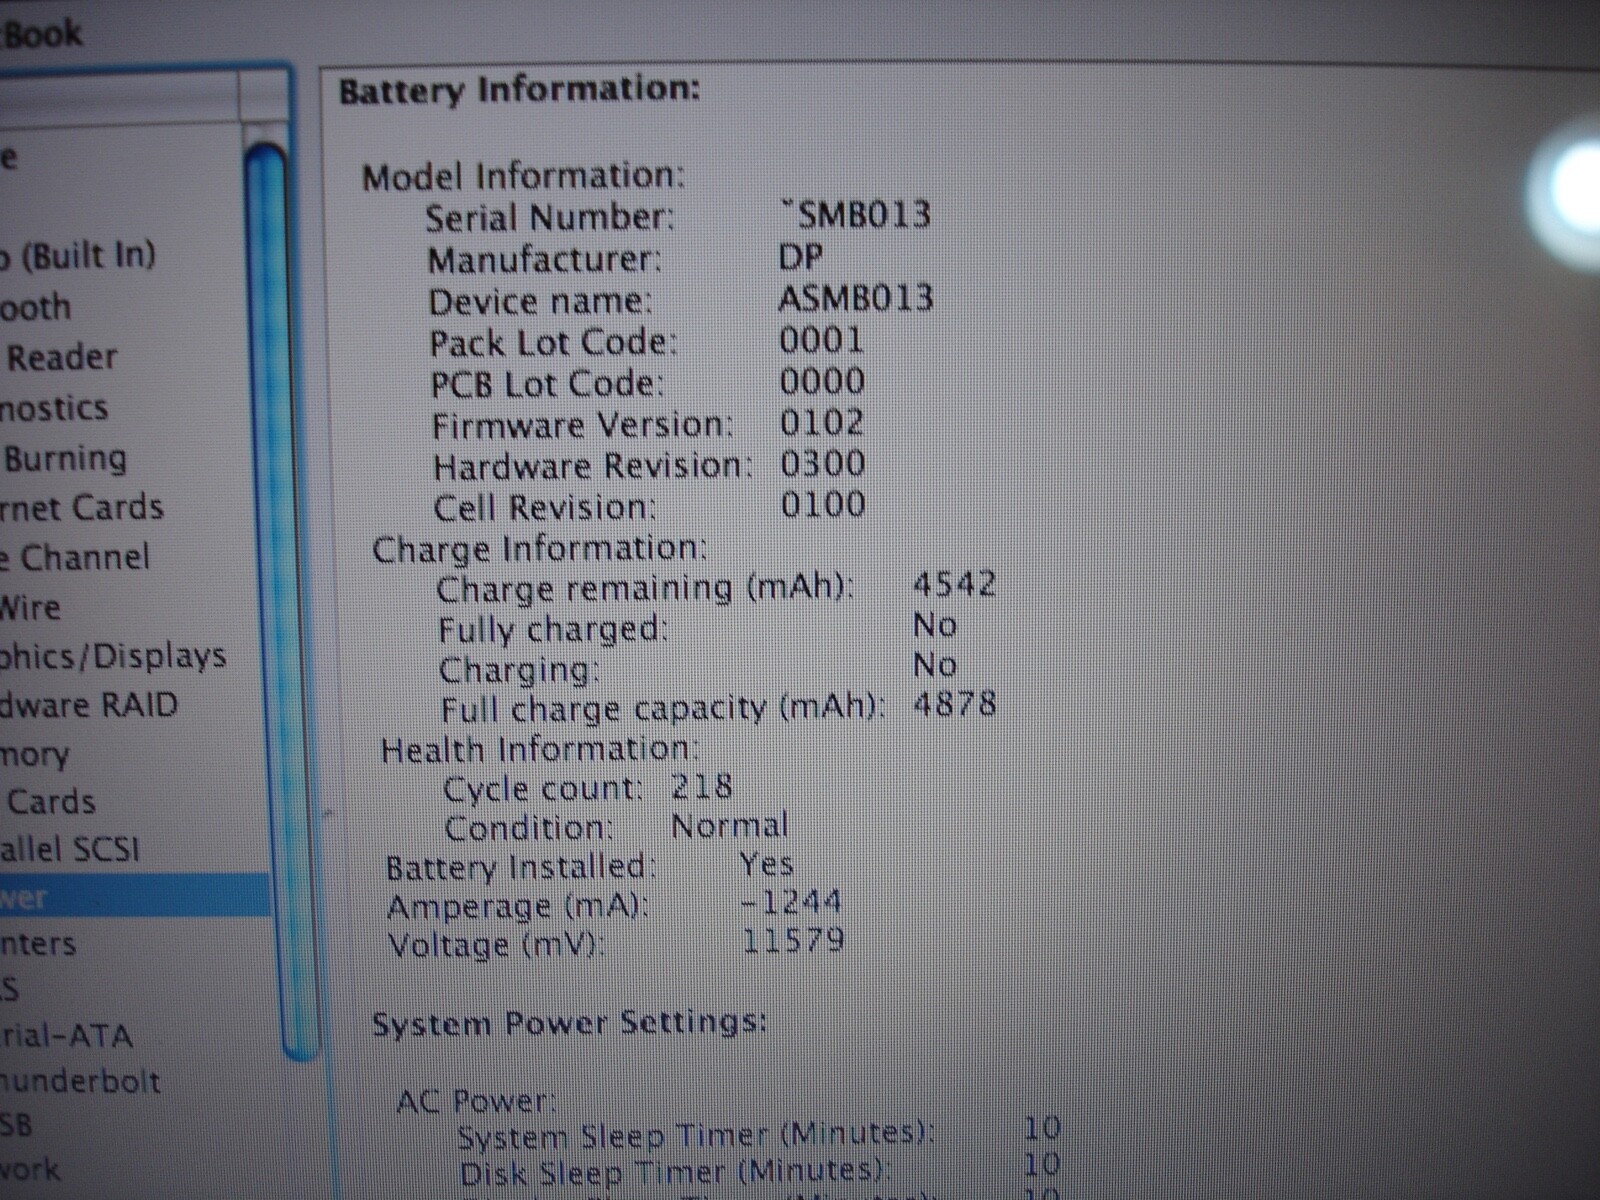The width and height of the screenshot is (1600, 1200).
Task: Click the "No" value beside Fully charged
Action: click(x=936, y=625)
